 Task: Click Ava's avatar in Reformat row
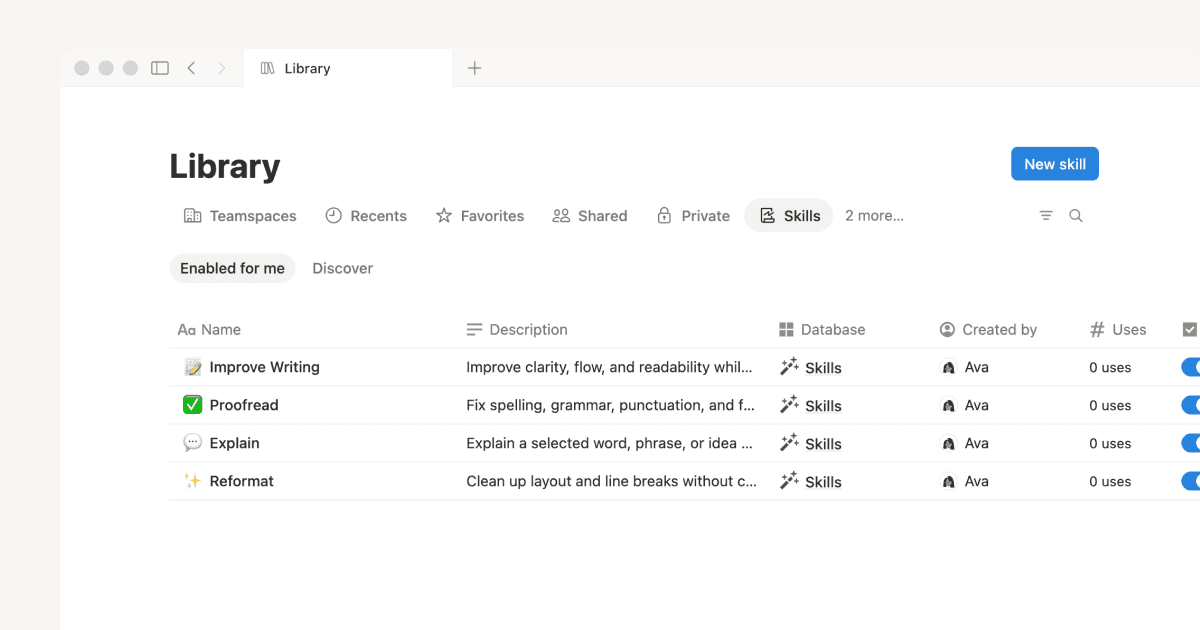949,482
